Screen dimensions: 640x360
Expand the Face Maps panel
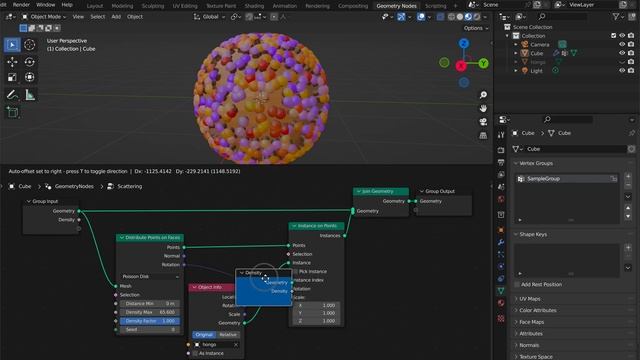(516, 322)
